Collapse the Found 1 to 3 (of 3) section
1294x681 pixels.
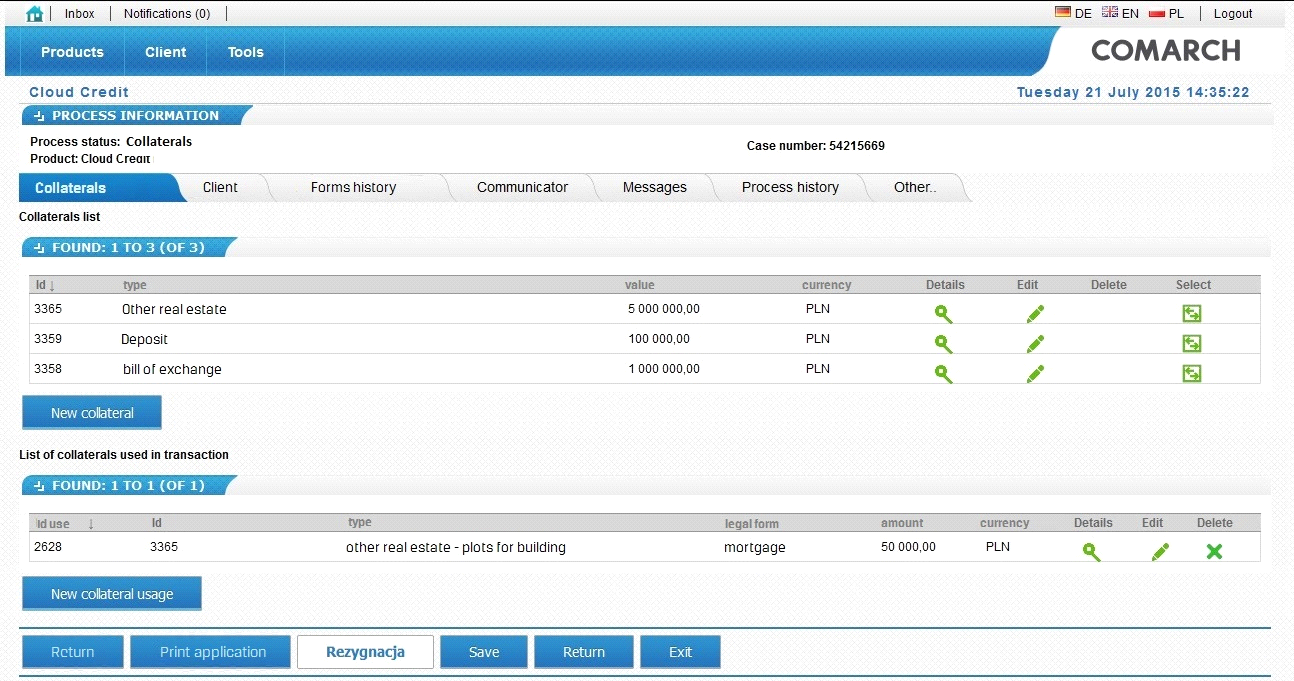coord(39,248)
